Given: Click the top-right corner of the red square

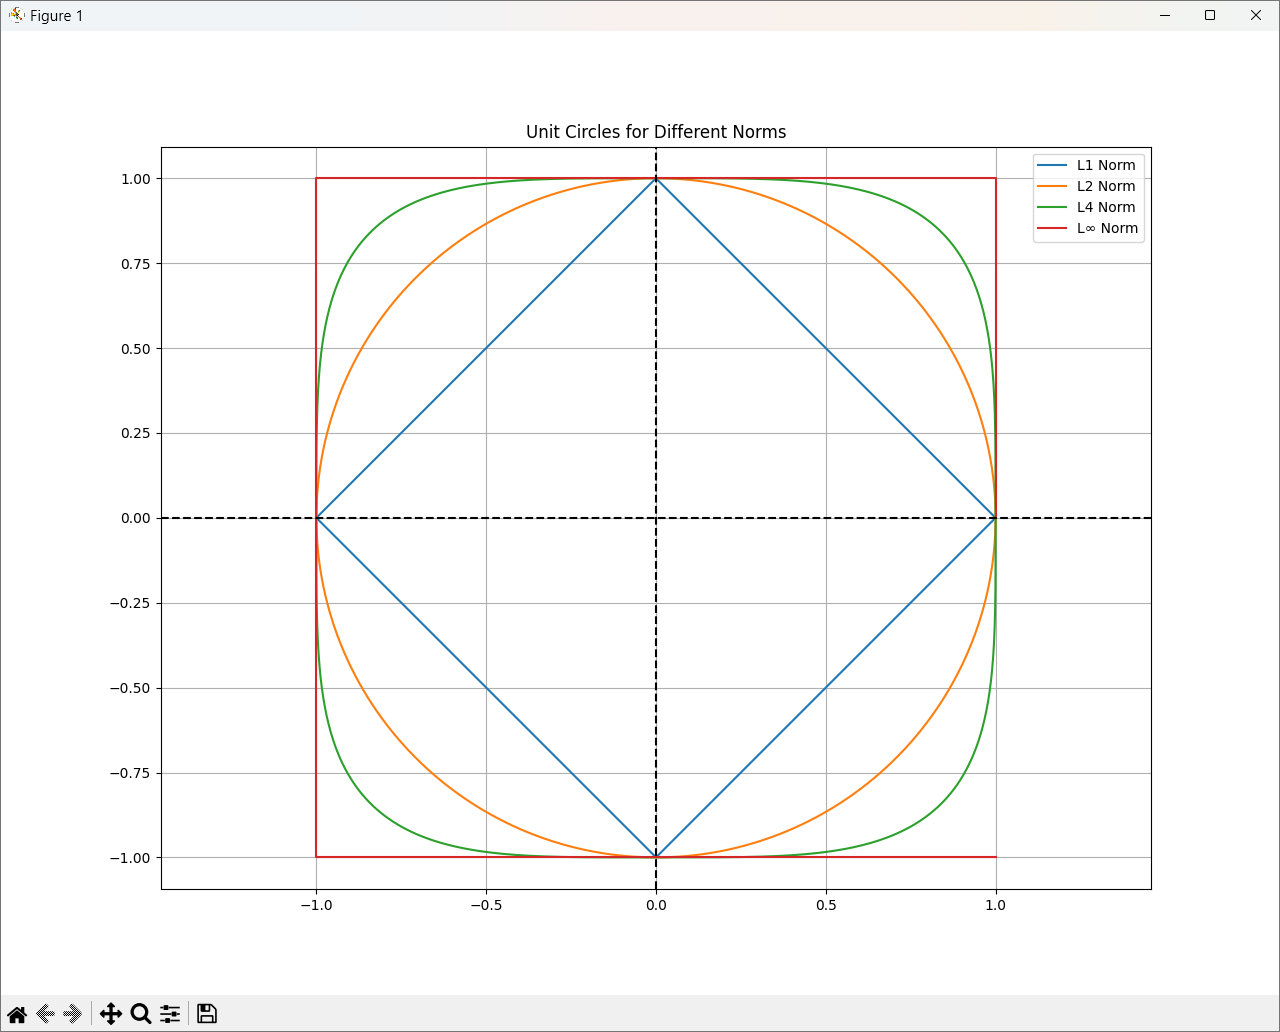Looking at the screenshot, I should [996, 178].
